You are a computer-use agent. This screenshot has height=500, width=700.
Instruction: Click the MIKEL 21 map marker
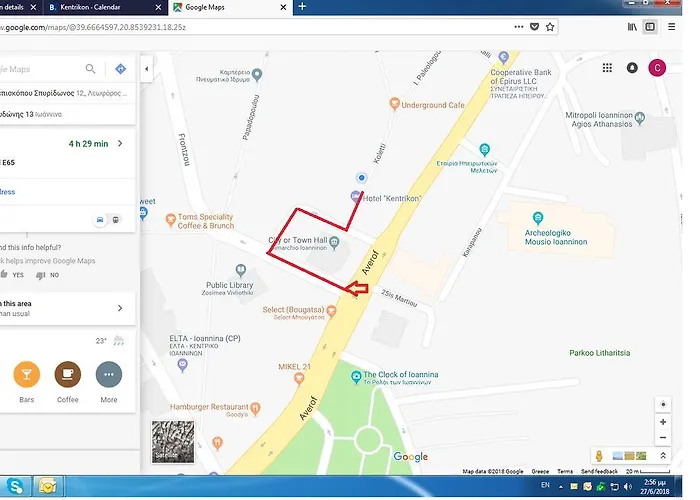tap(299, 379)
